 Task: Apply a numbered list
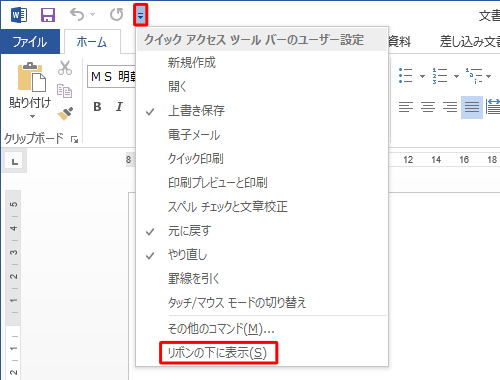click(440, 76)
